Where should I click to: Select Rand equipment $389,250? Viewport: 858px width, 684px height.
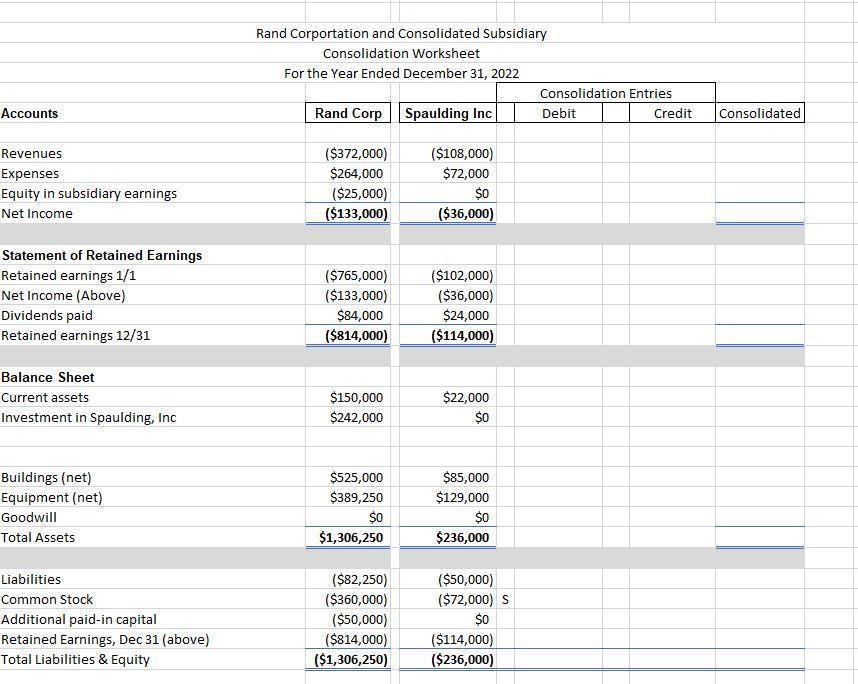pyautogui.click(x=356, y=497)
